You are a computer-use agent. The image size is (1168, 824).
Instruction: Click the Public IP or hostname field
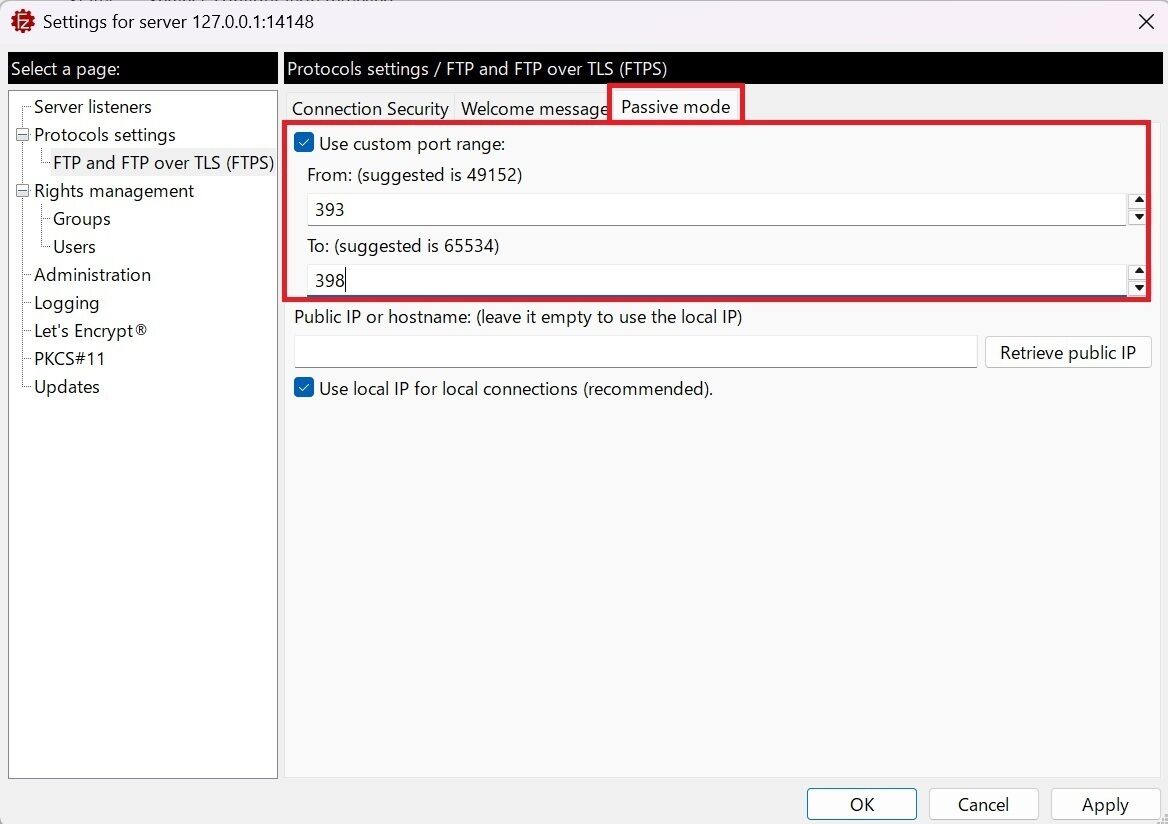pyautogui.click(x=634, y=352)
